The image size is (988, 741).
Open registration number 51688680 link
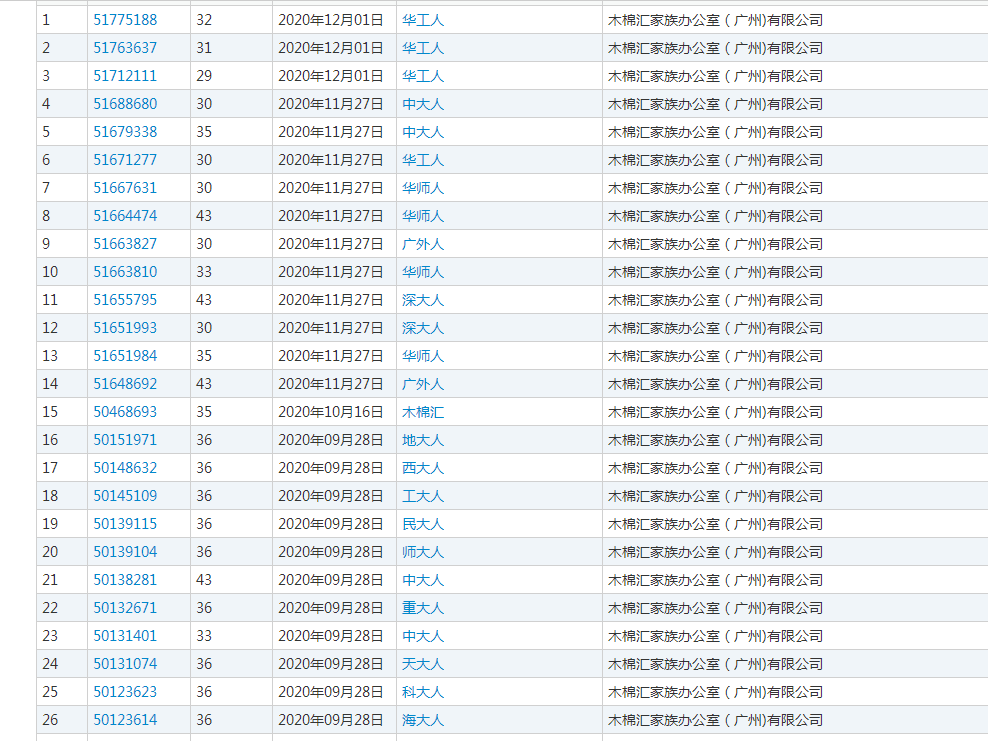(125, 104)
